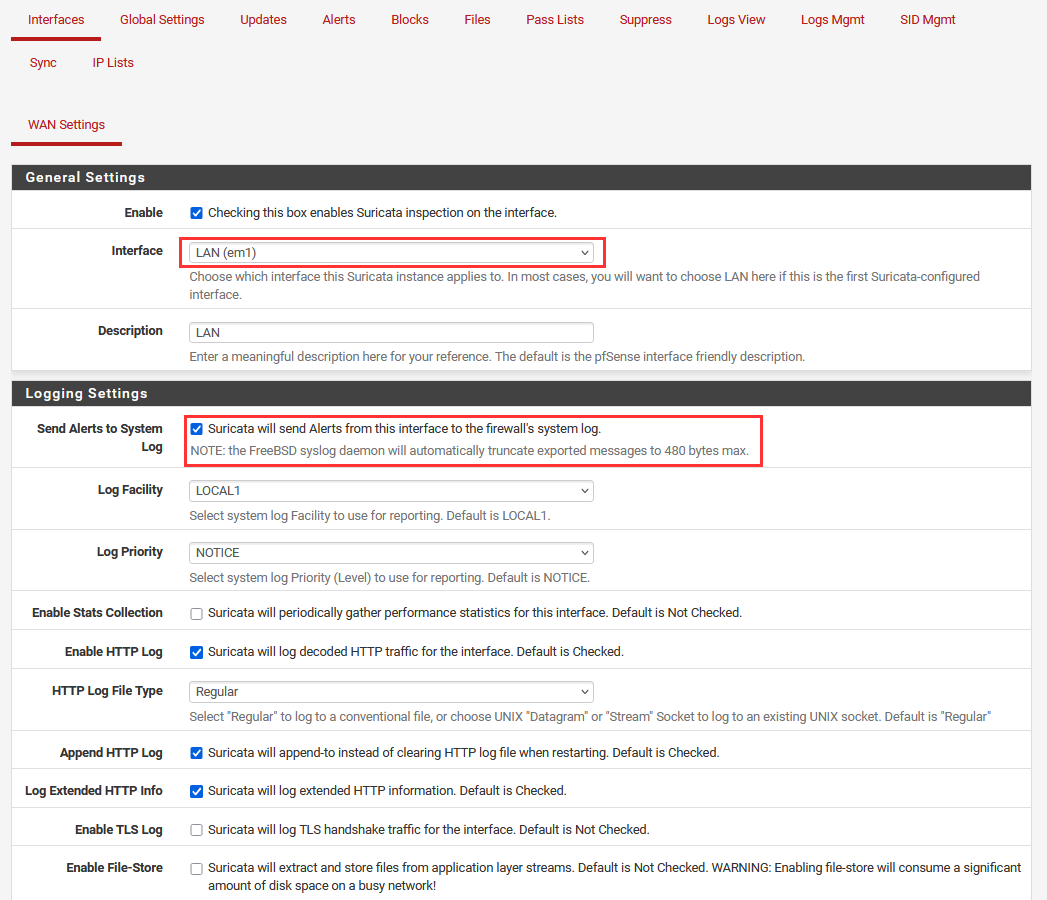The width and height of the screenshot is (1047, 900).
Task: Open the Suppress tab
Action: pos(645,20)
